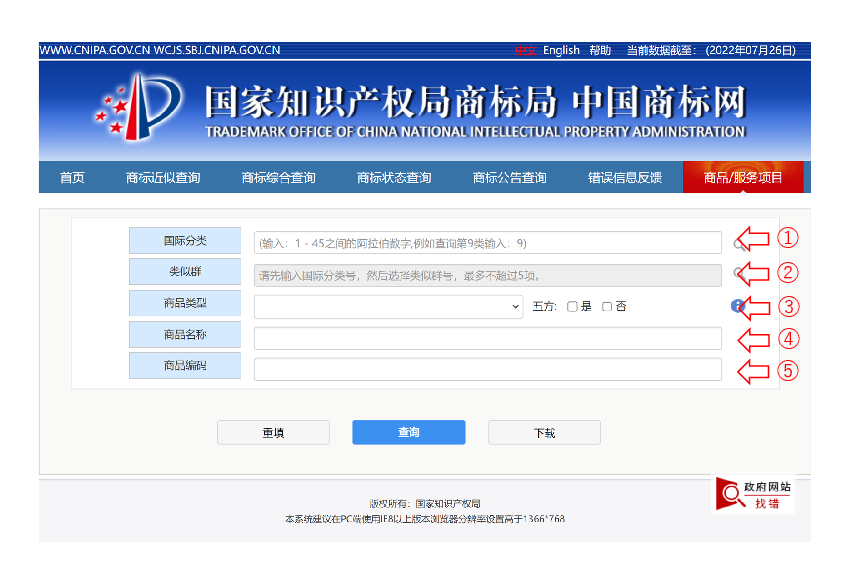Focus the 商品名称 input field
853x574 pixels.
pyautogui.click(x=487, y=338)
